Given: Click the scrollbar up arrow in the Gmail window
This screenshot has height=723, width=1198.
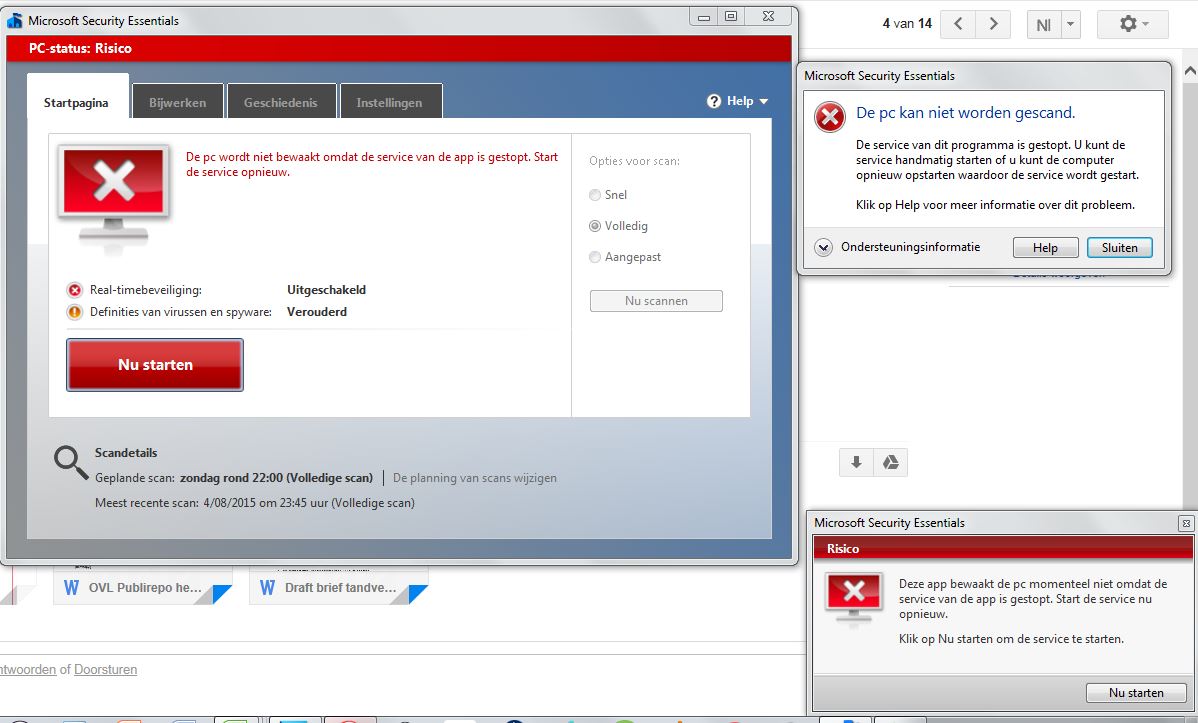Looking at the screenshot, I should coord(1190,71).
